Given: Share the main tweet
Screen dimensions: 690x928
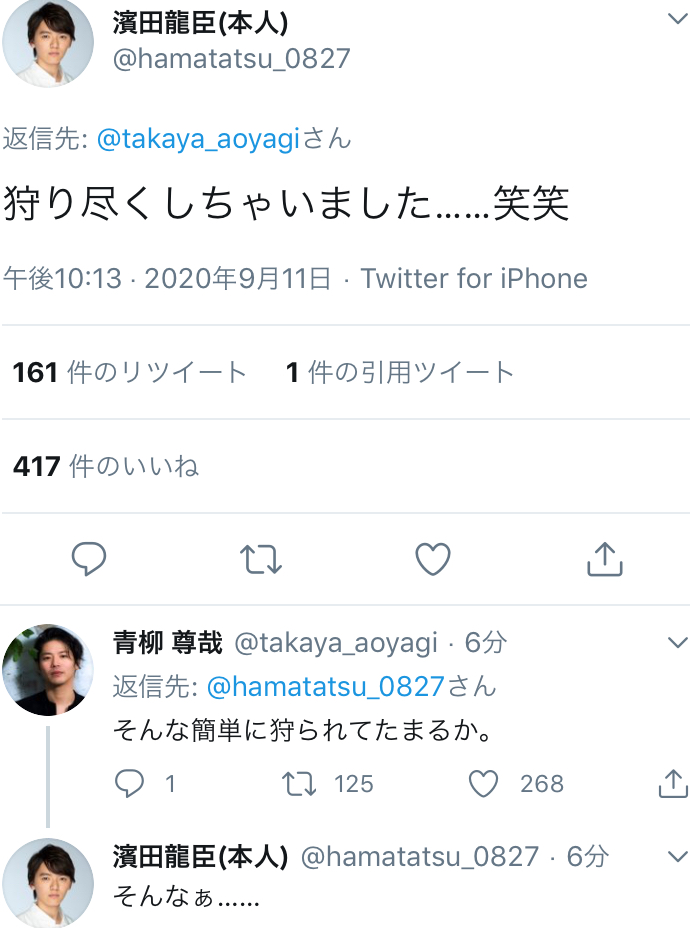Looking at the screenshot, I should (604, 559).
